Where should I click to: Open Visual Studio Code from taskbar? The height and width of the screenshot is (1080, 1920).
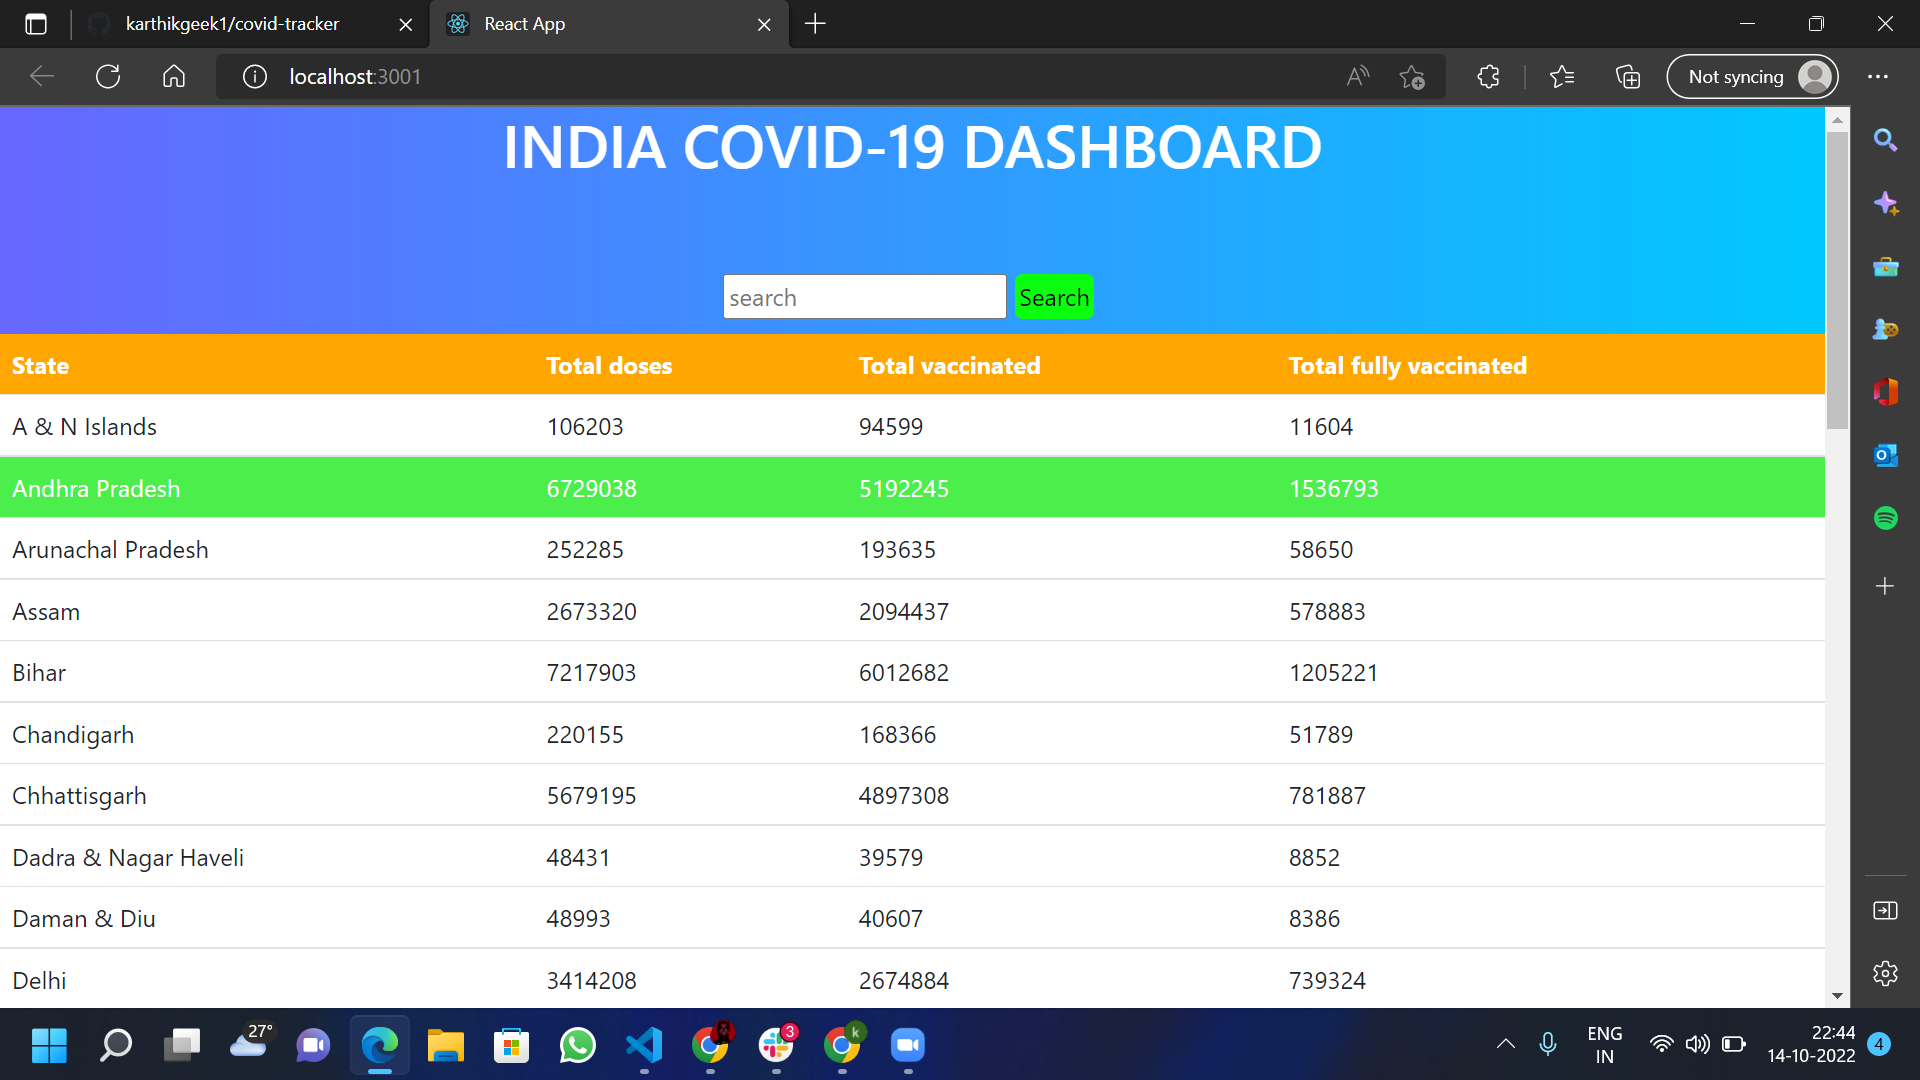tap(644, 1046)
